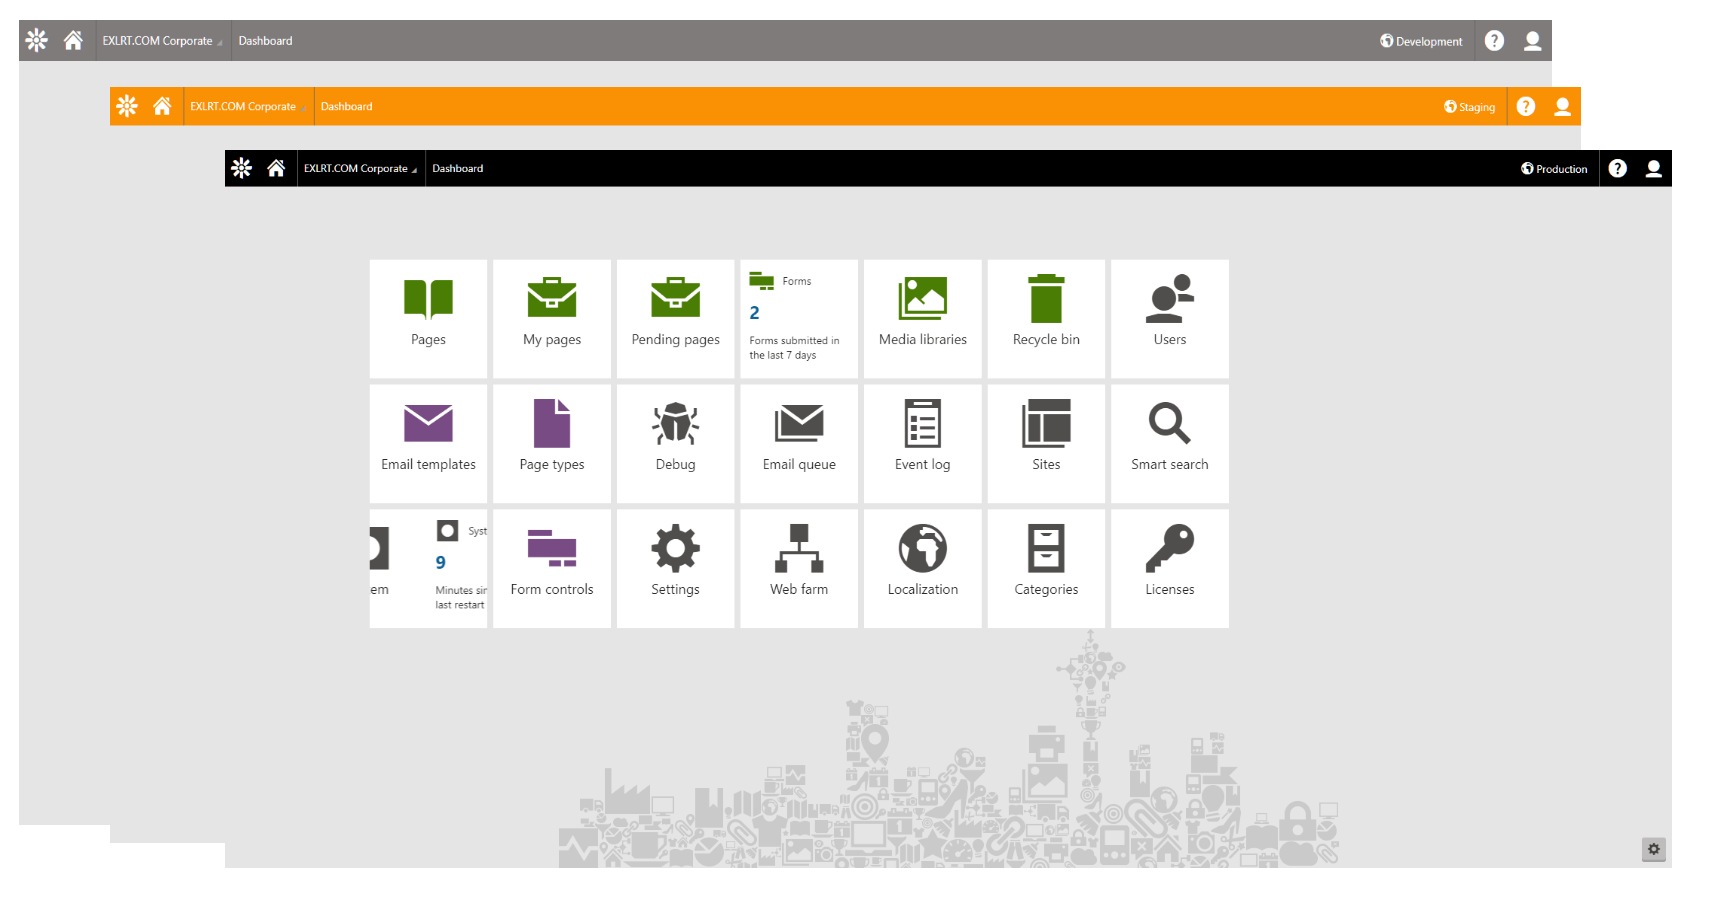Screen dimensions: 1721x919
Task: Open the Licenses key tile
Action: click(1169, 569)
